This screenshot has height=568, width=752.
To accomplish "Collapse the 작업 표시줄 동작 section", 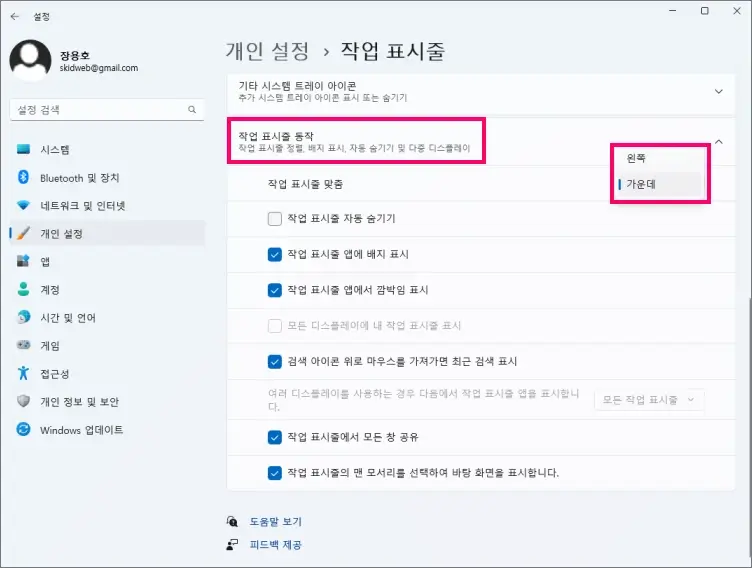I will tap(718, 142).
